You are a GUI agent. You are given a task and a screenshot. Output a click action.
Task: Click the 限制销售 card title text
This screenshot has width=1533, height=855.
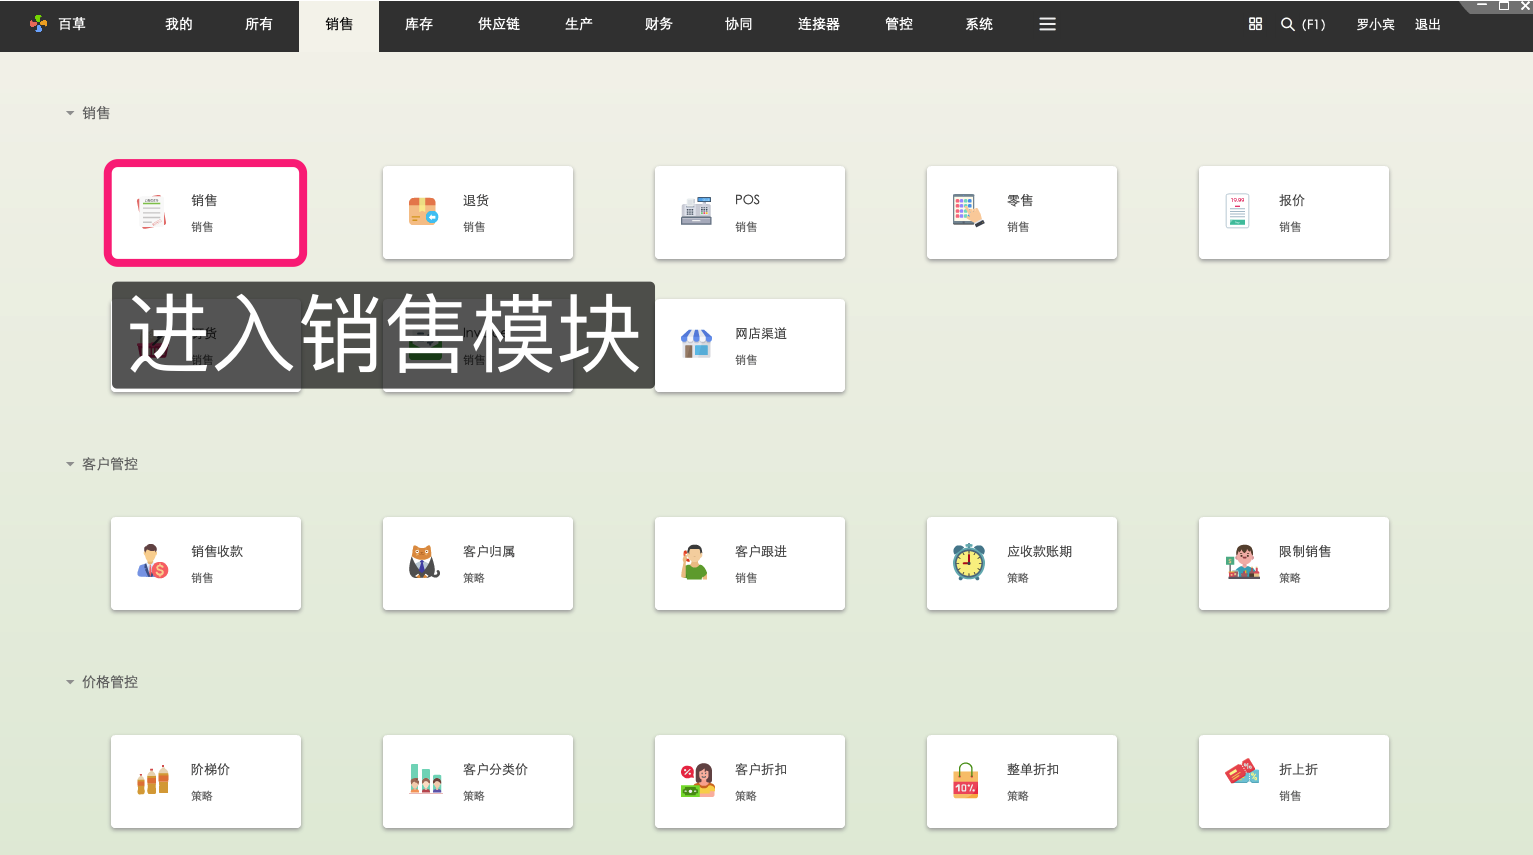(x=1305, y=551)
